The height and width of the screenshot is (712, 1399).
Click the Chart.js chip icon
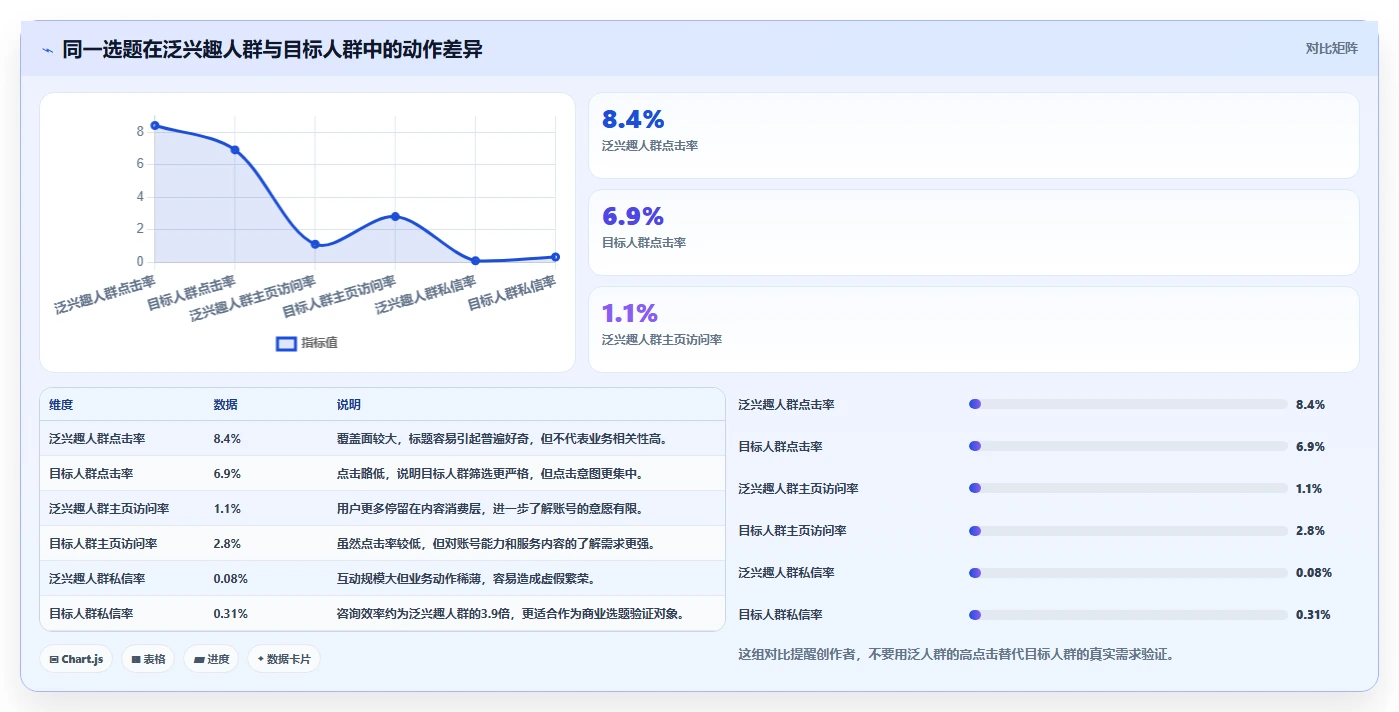point(54,660)
